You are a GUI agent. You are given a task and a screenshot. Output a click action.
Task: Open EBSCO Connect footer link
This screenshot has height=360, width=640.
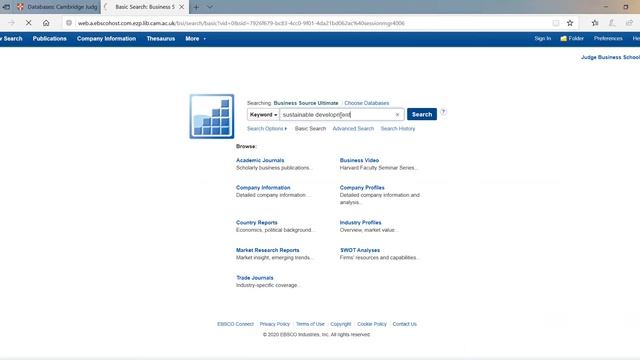pos(235,324)
